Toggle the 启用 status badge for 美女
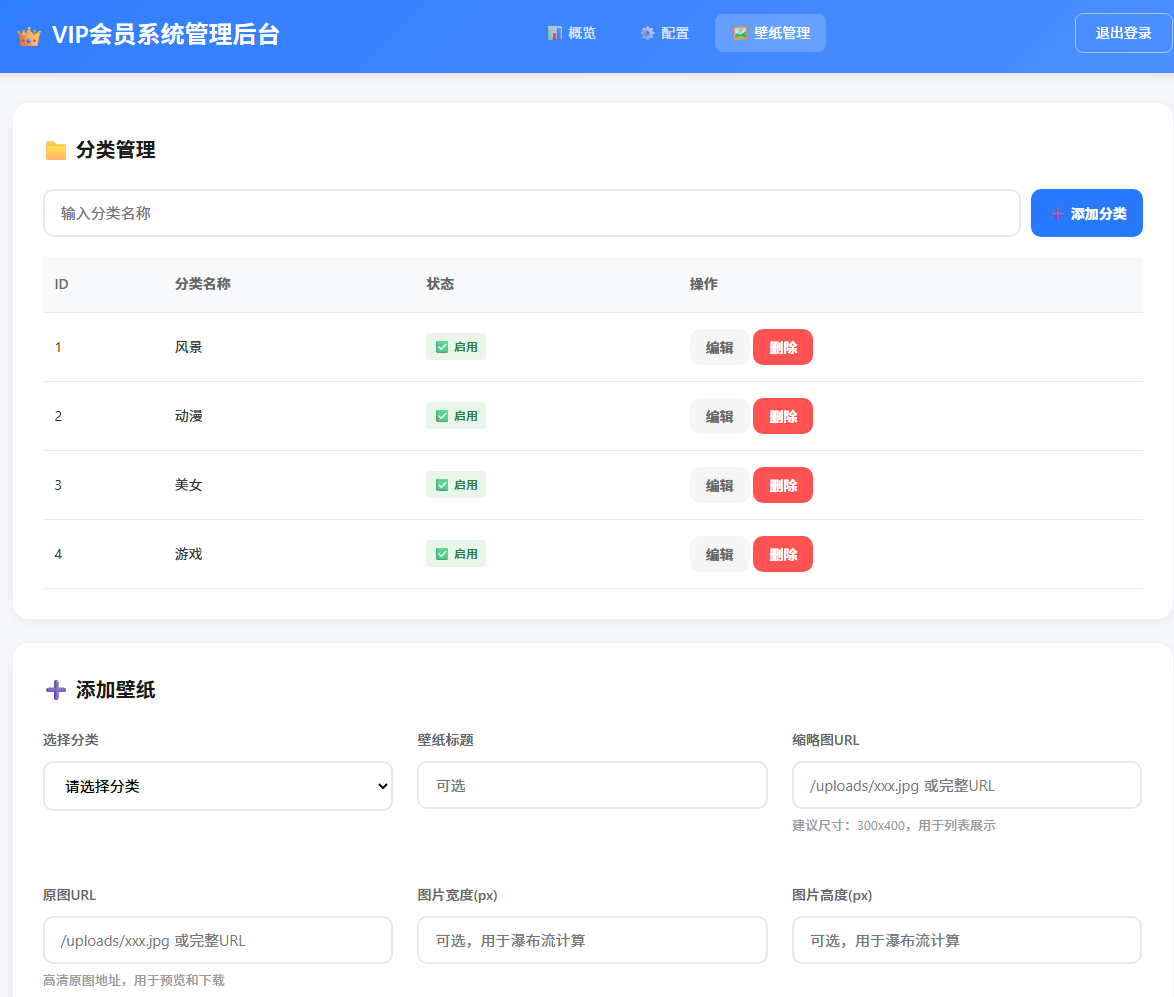The height and width of the screenshot is (997, 1174). coord(456,484)
